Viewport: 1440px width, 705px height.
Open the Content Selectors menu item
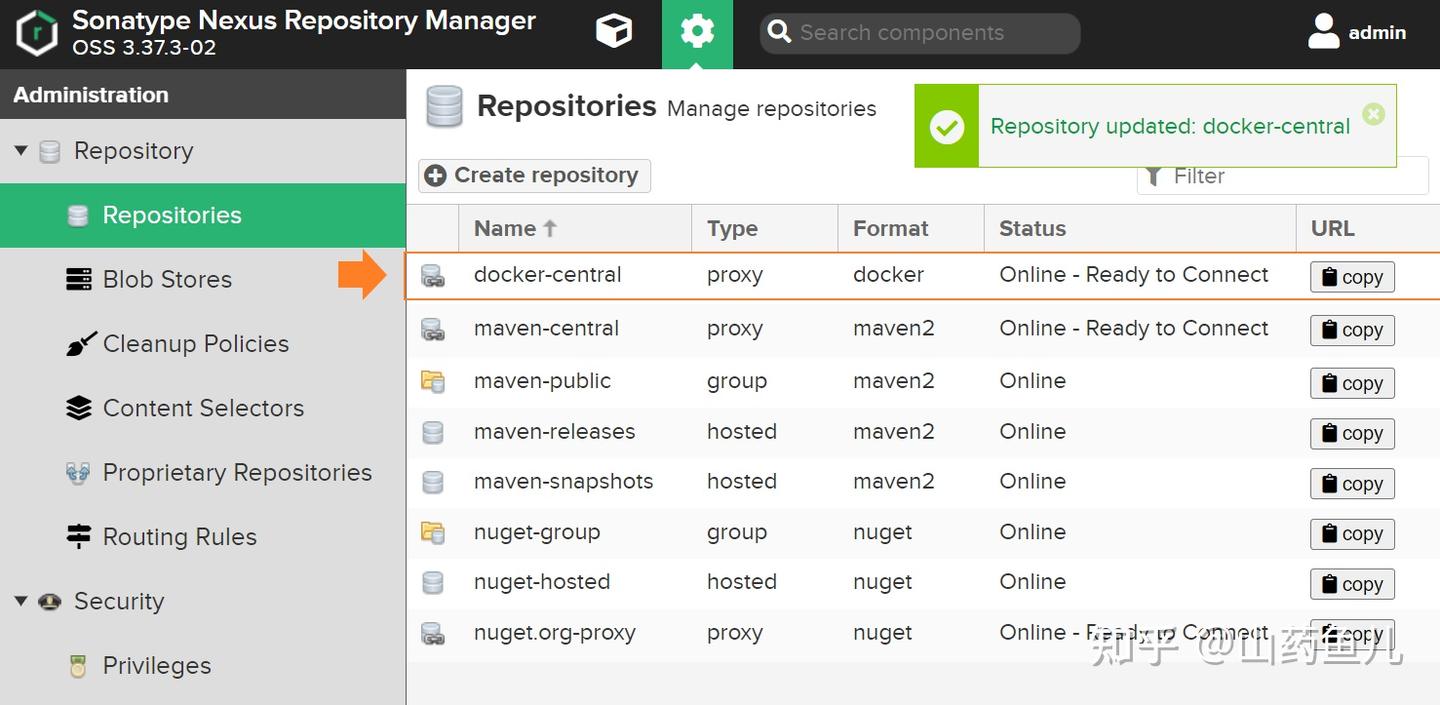coord(203,408)
